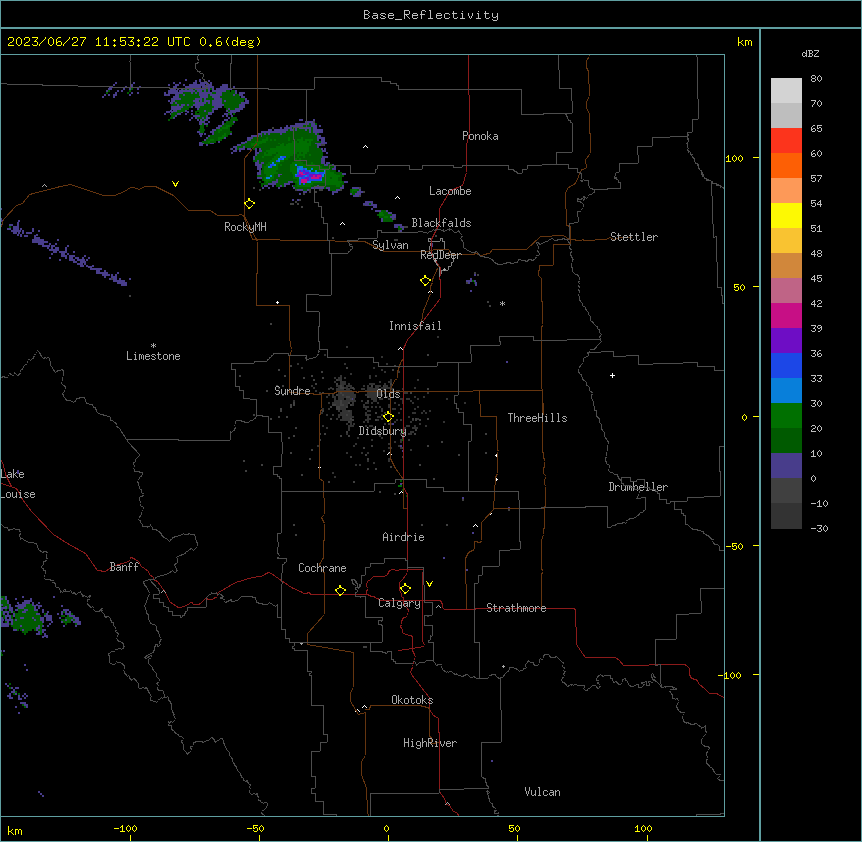Screen dimensions: 862x842
Task: Select the Limestone label
Action: coord(153,356)
